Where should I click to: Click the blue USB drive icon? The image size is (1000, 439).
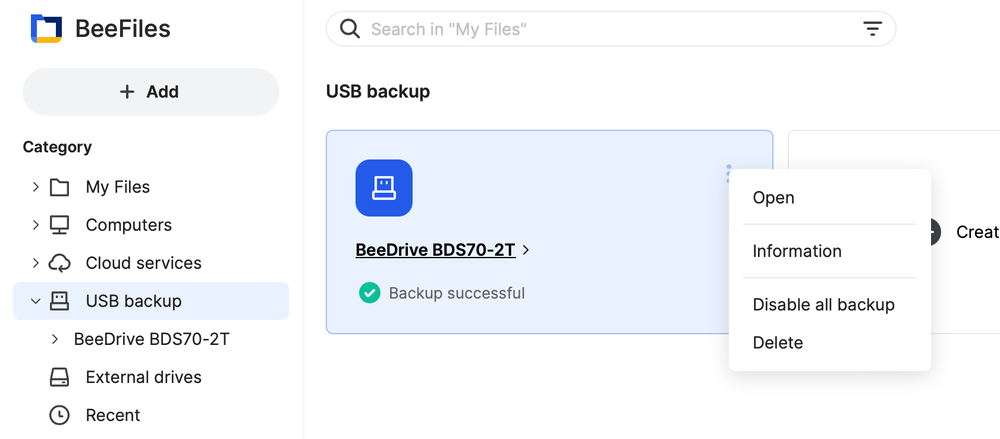click(384, 188)
